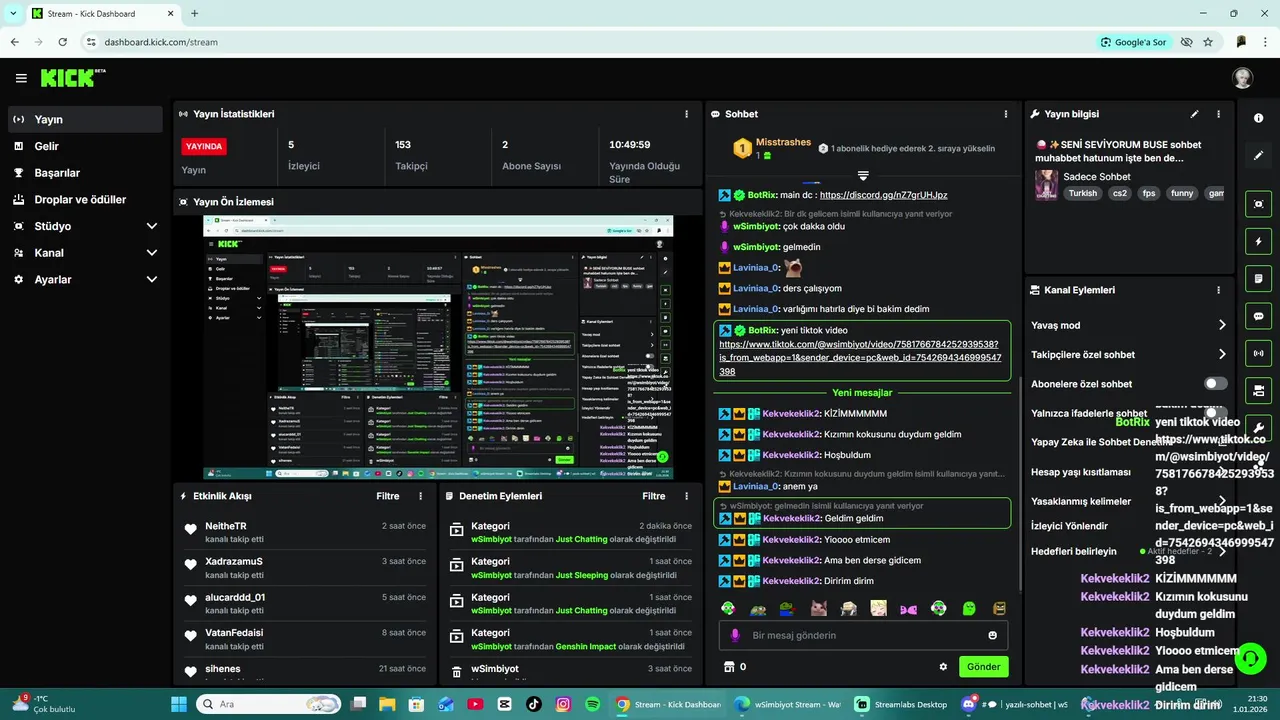1280x720 pixels.
Task: Click the microphone icon in the message box
Action: coord(735,635)
